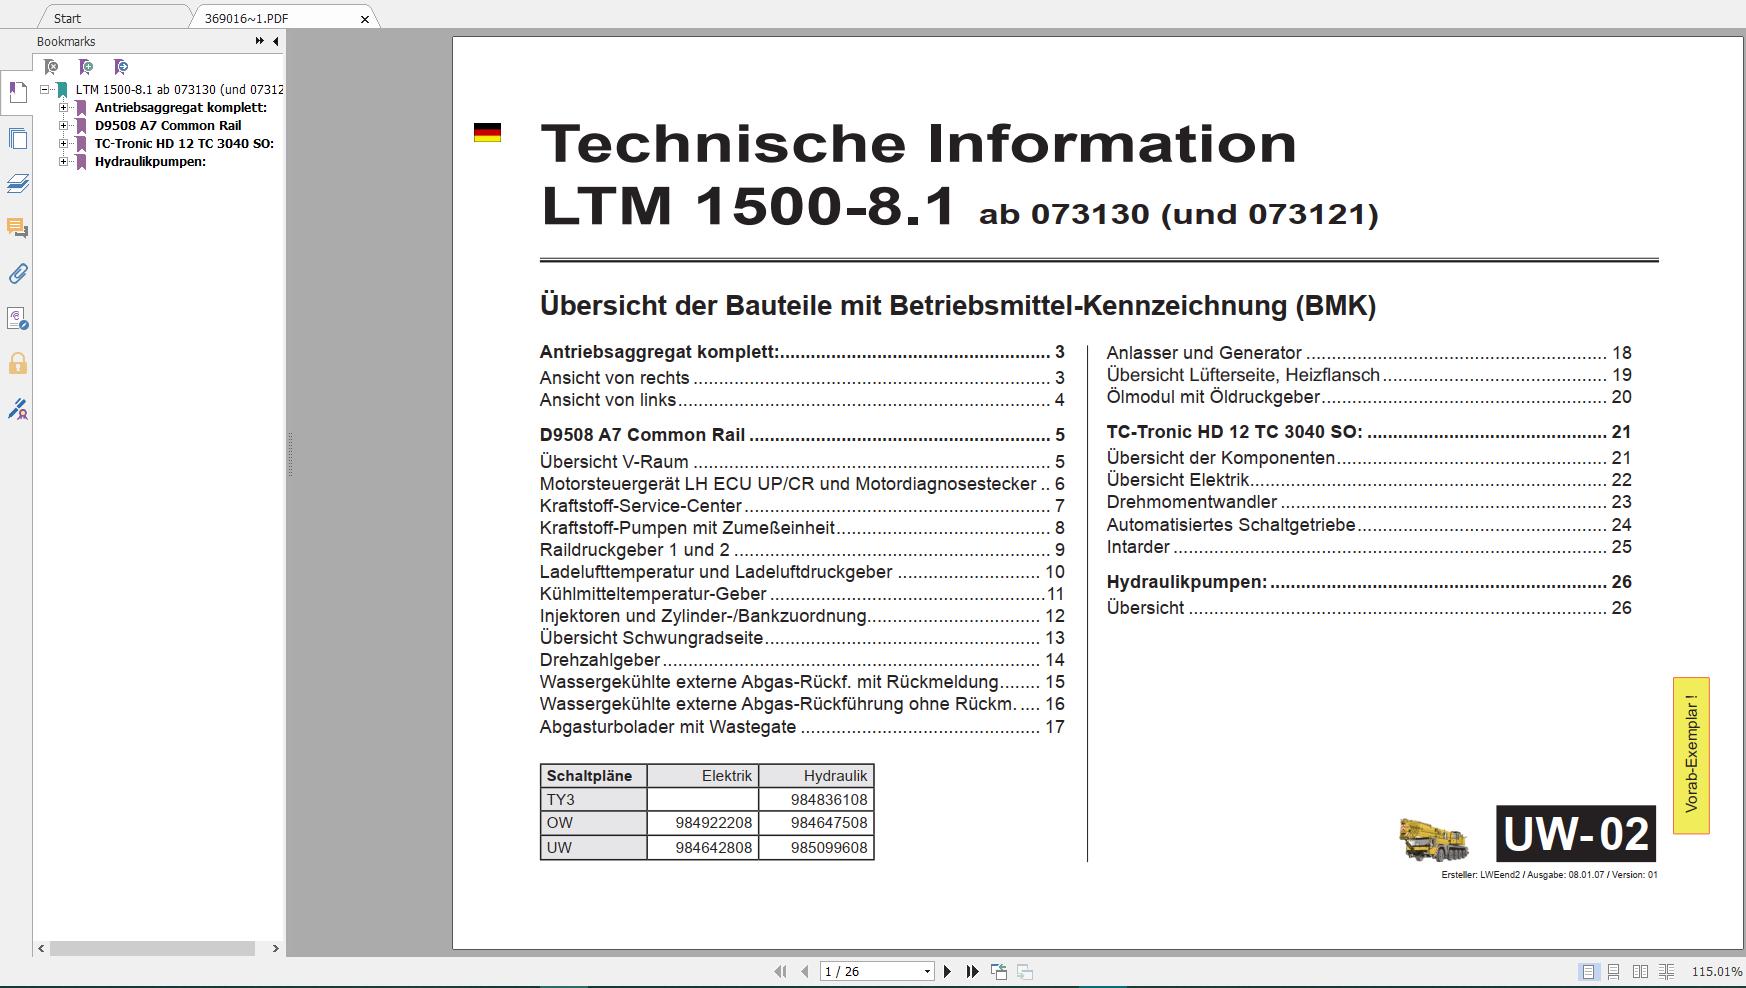The image size is (1746, 988).
Task: Go to the last page
Action: click(x=972, y=970)
